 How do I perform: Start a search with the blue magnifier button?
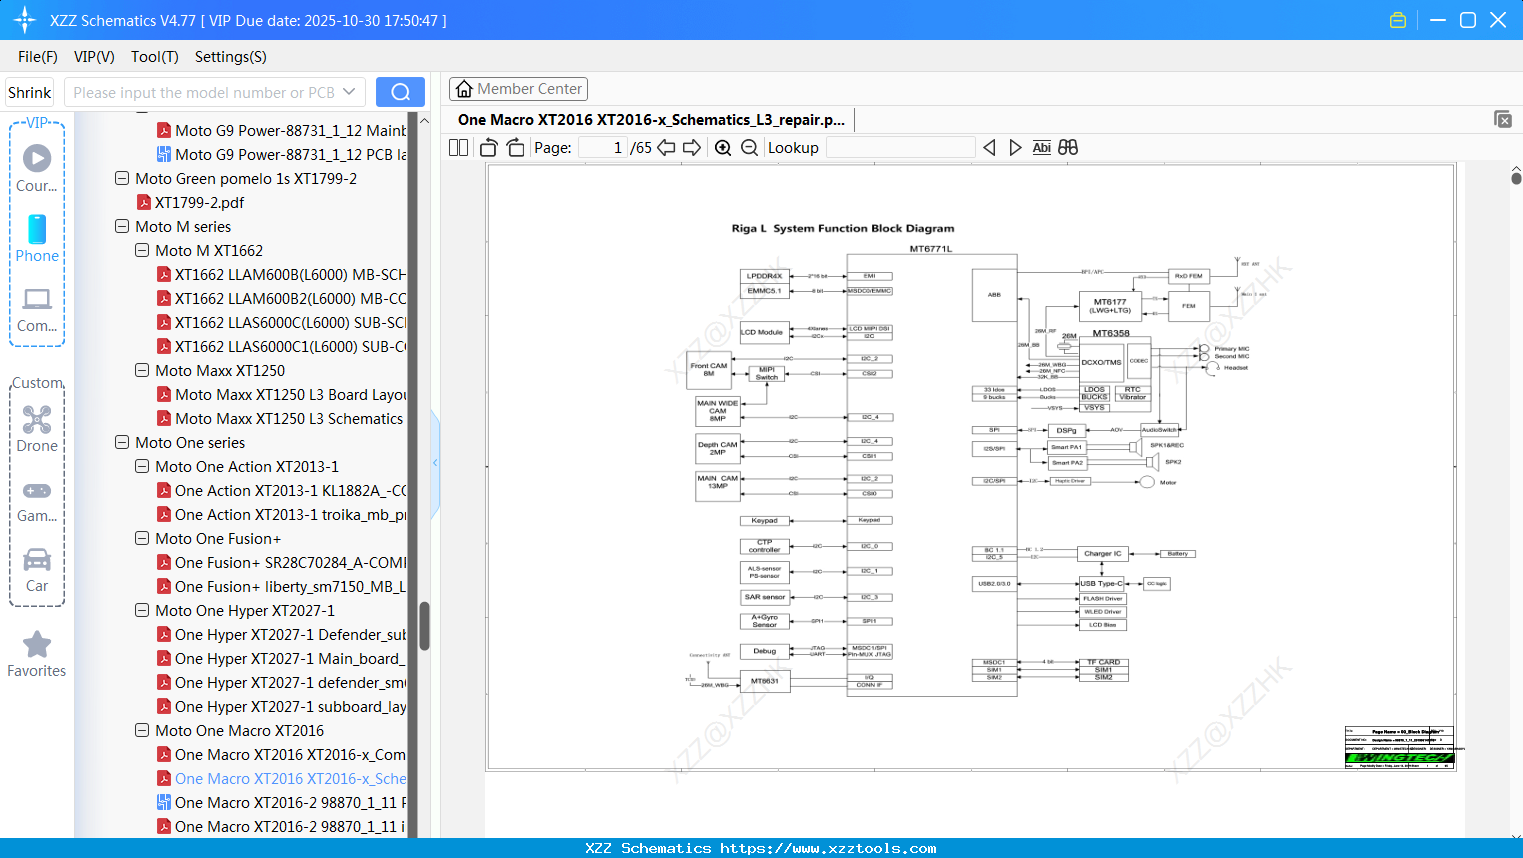pos(400,91)
